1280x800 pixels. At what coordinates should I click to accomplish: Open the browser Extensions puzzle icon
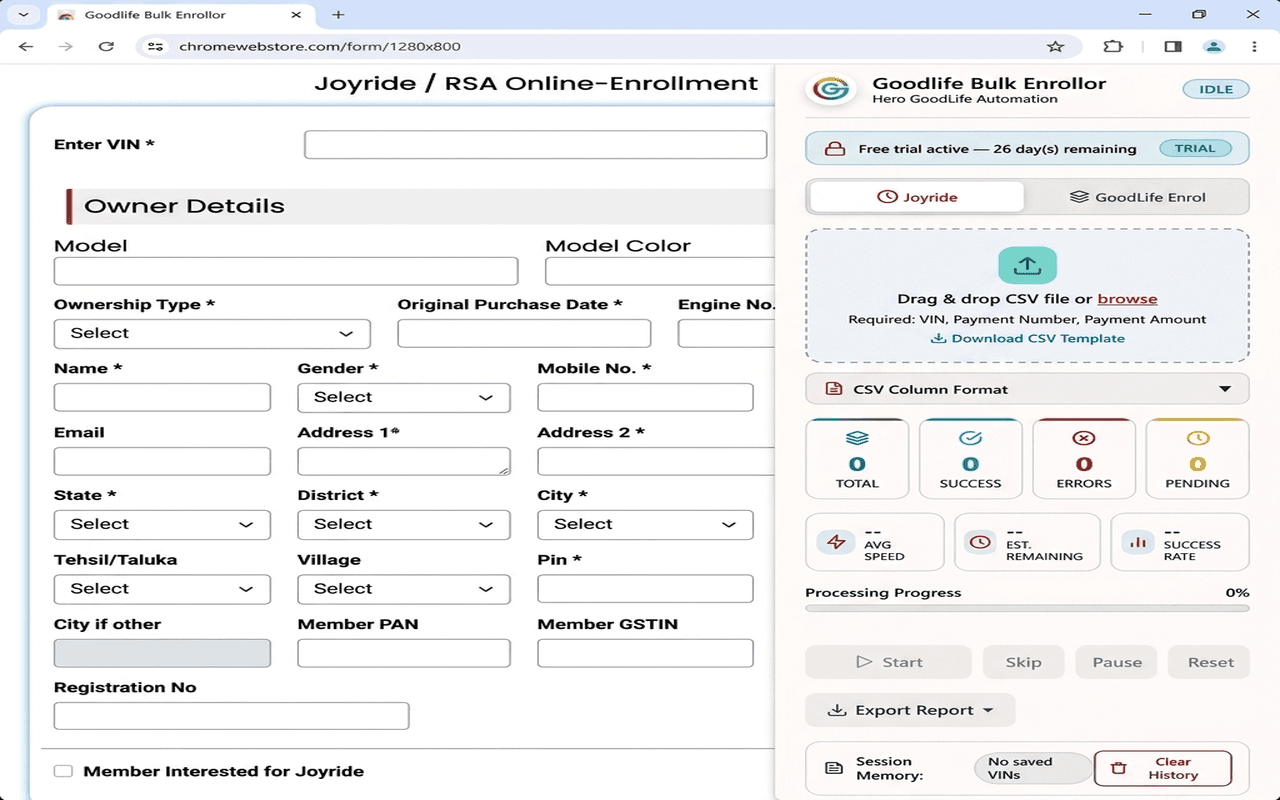pyautogui.click(x=1113, y=46)
